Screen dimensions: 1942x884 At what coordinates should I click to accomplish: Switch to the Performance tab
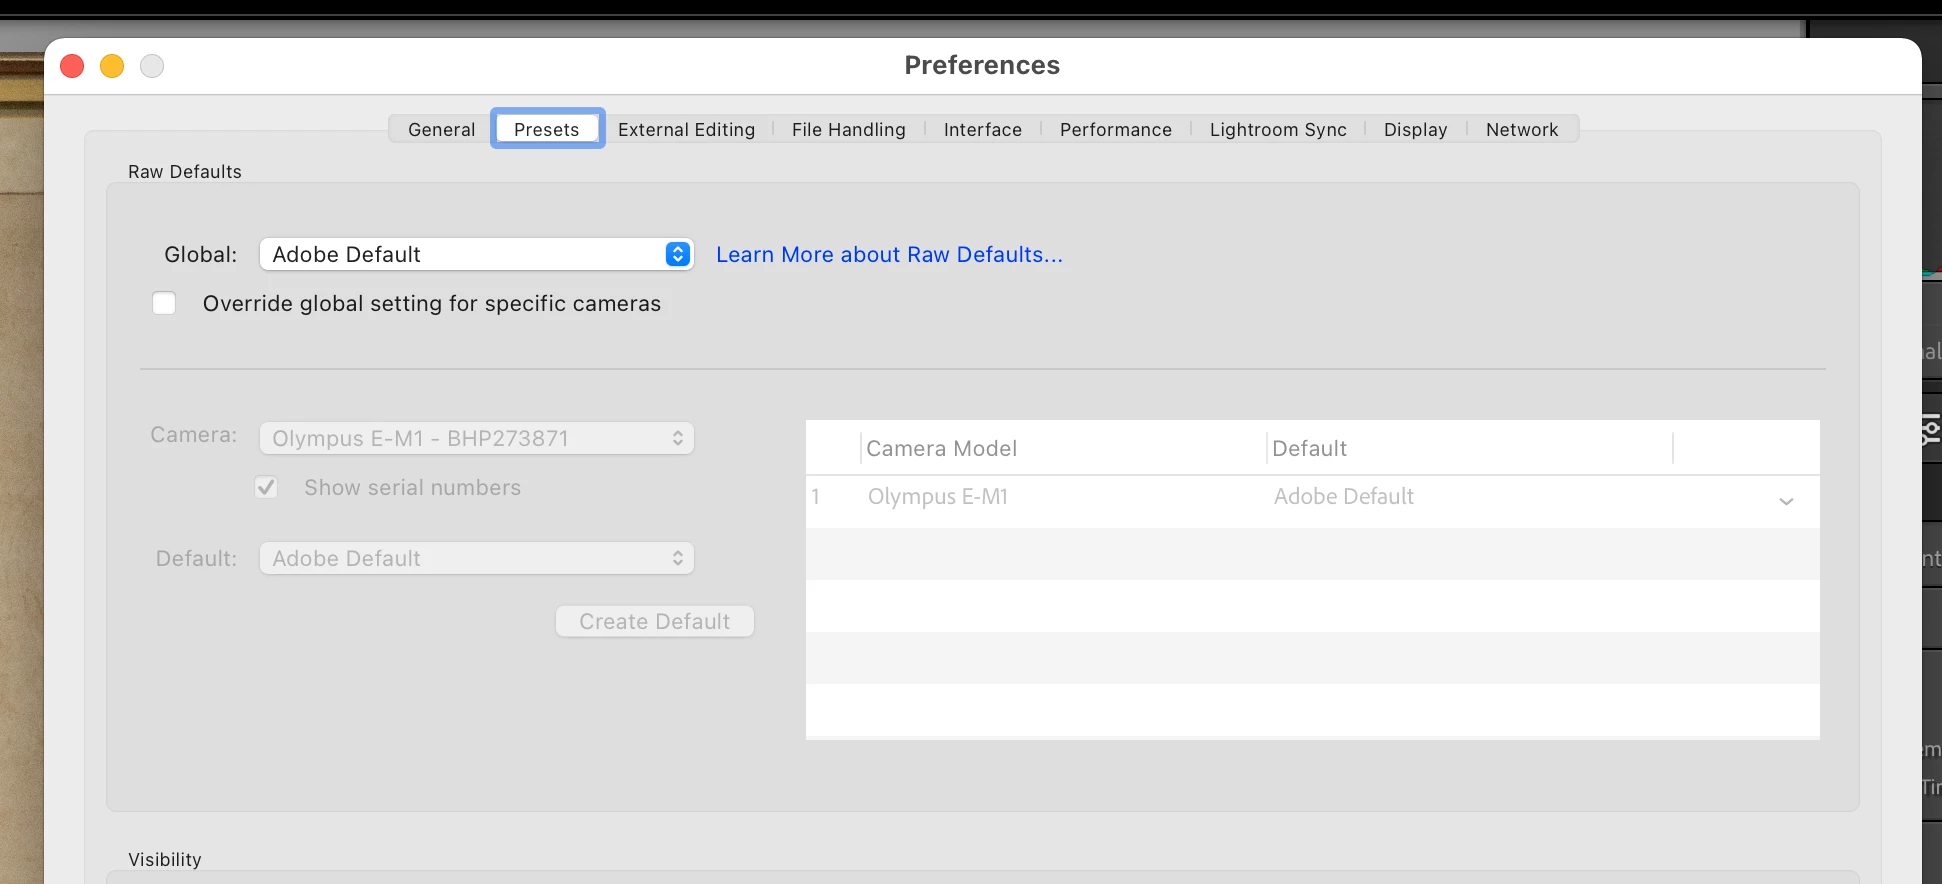1115,129
